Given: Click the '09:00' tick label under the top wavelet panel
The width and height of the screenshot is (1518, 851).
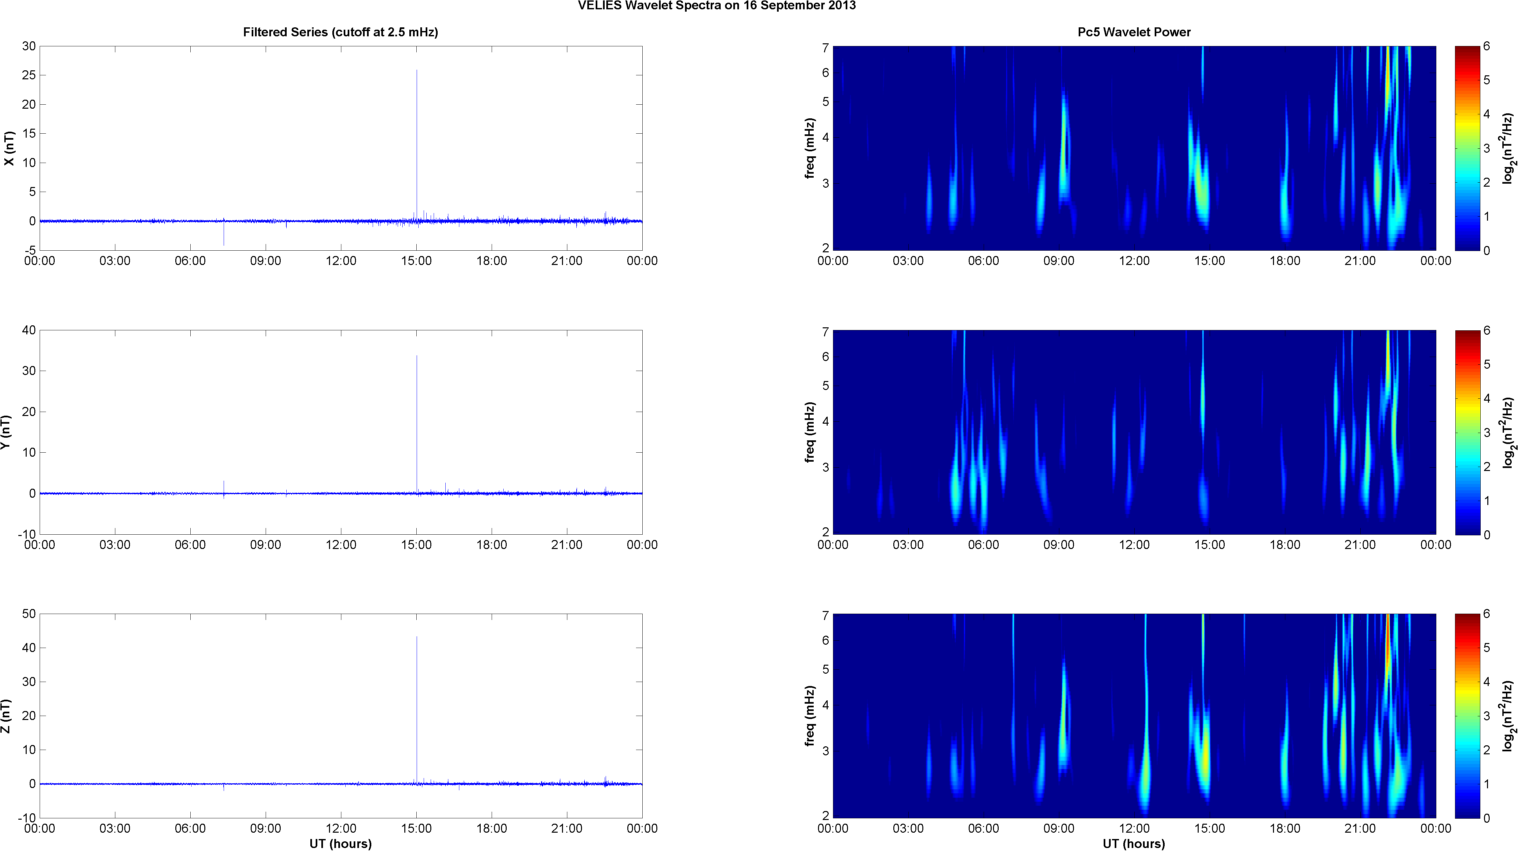Looking at the screenshot, I should [x=1059, y=261].
